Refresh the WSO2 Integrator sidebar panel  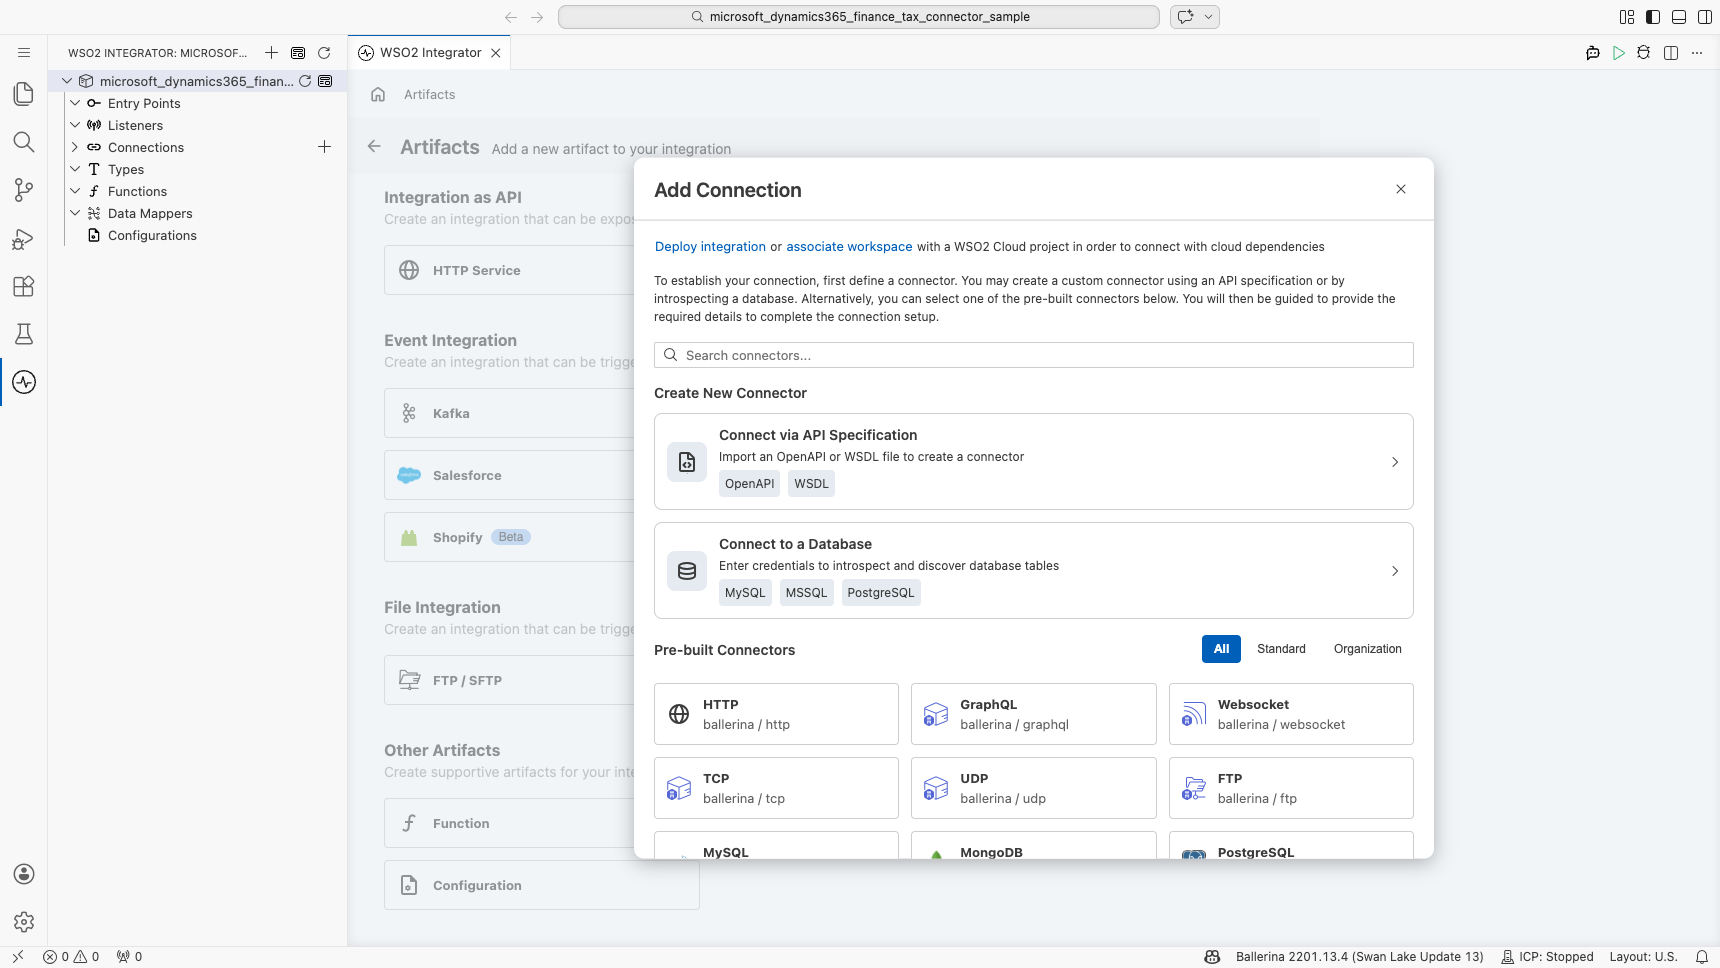324,53
